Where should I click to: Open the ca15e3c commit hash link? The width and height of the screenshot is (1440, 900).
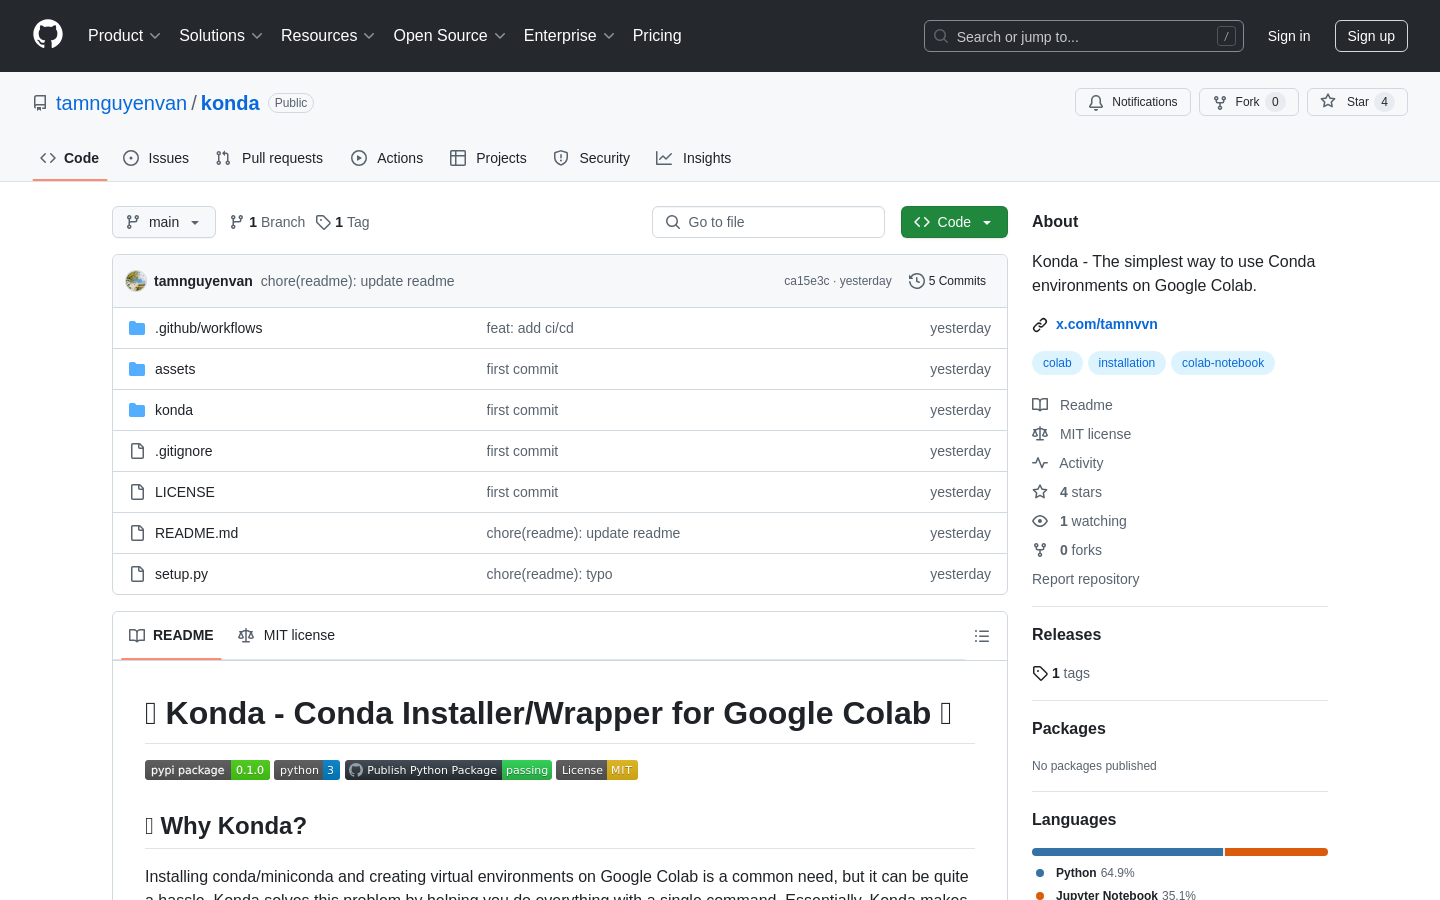(806, 281)
